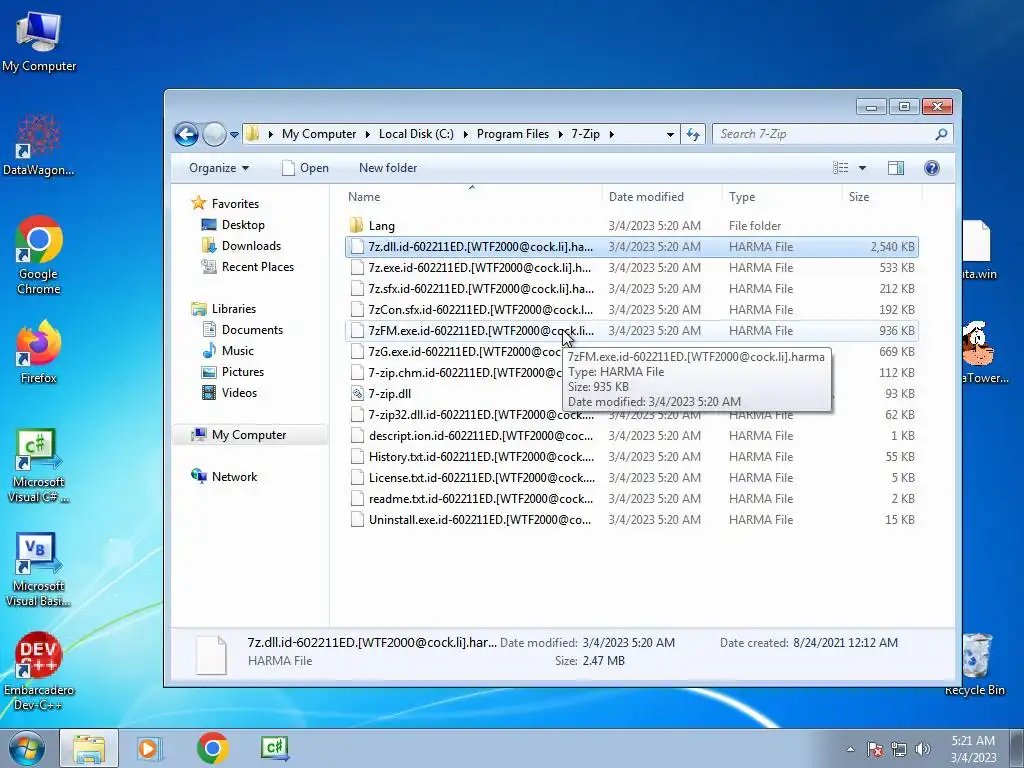
Task: Open the Recycle Bin
Action: 975,664
